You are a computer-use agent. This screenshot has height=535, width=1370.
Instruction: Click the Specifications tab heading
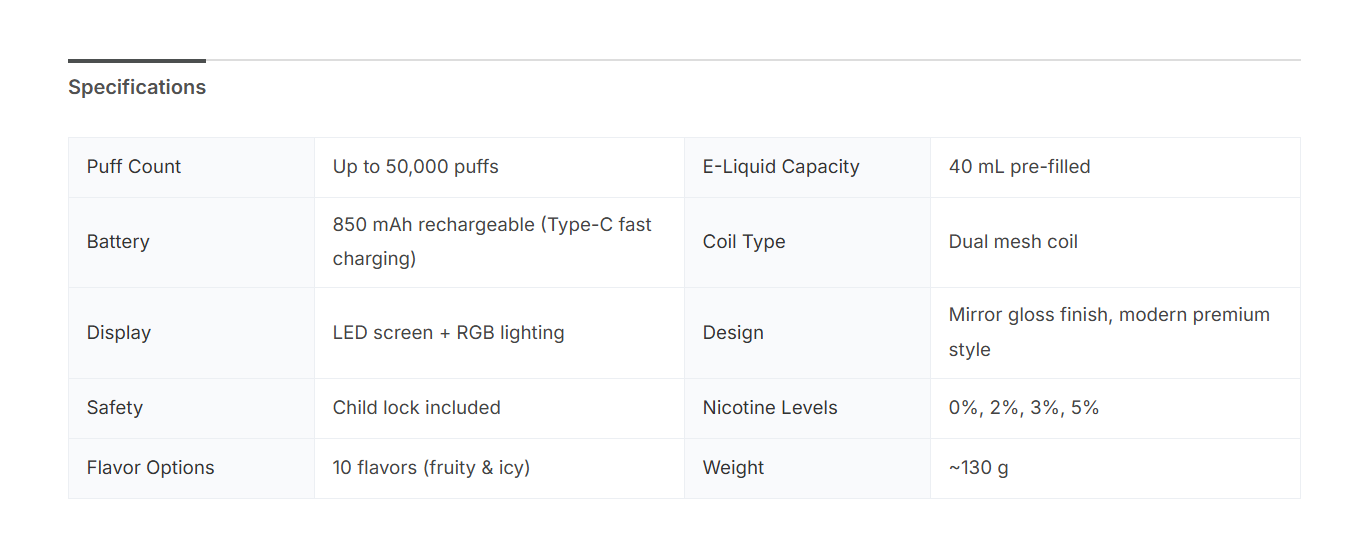pos(137,87)
